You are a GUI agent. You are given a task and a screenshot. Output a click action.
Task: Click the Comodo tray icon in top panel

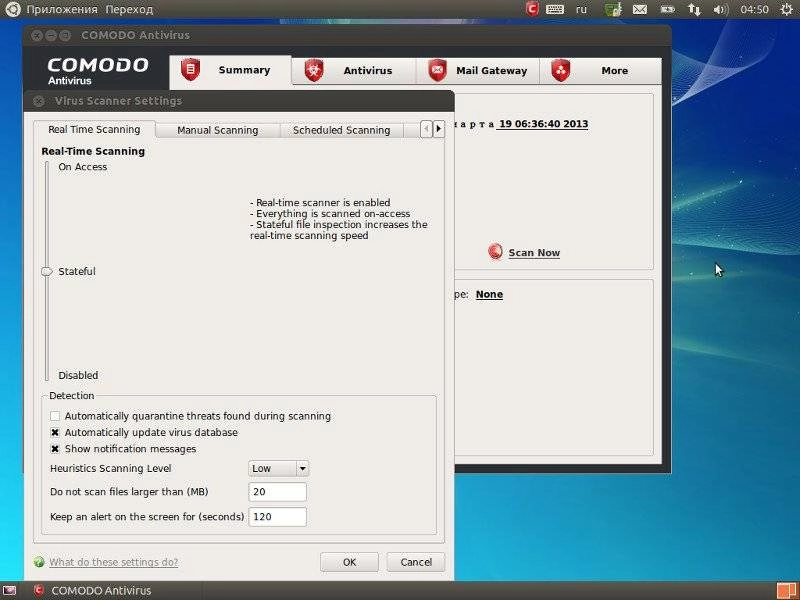532,9
